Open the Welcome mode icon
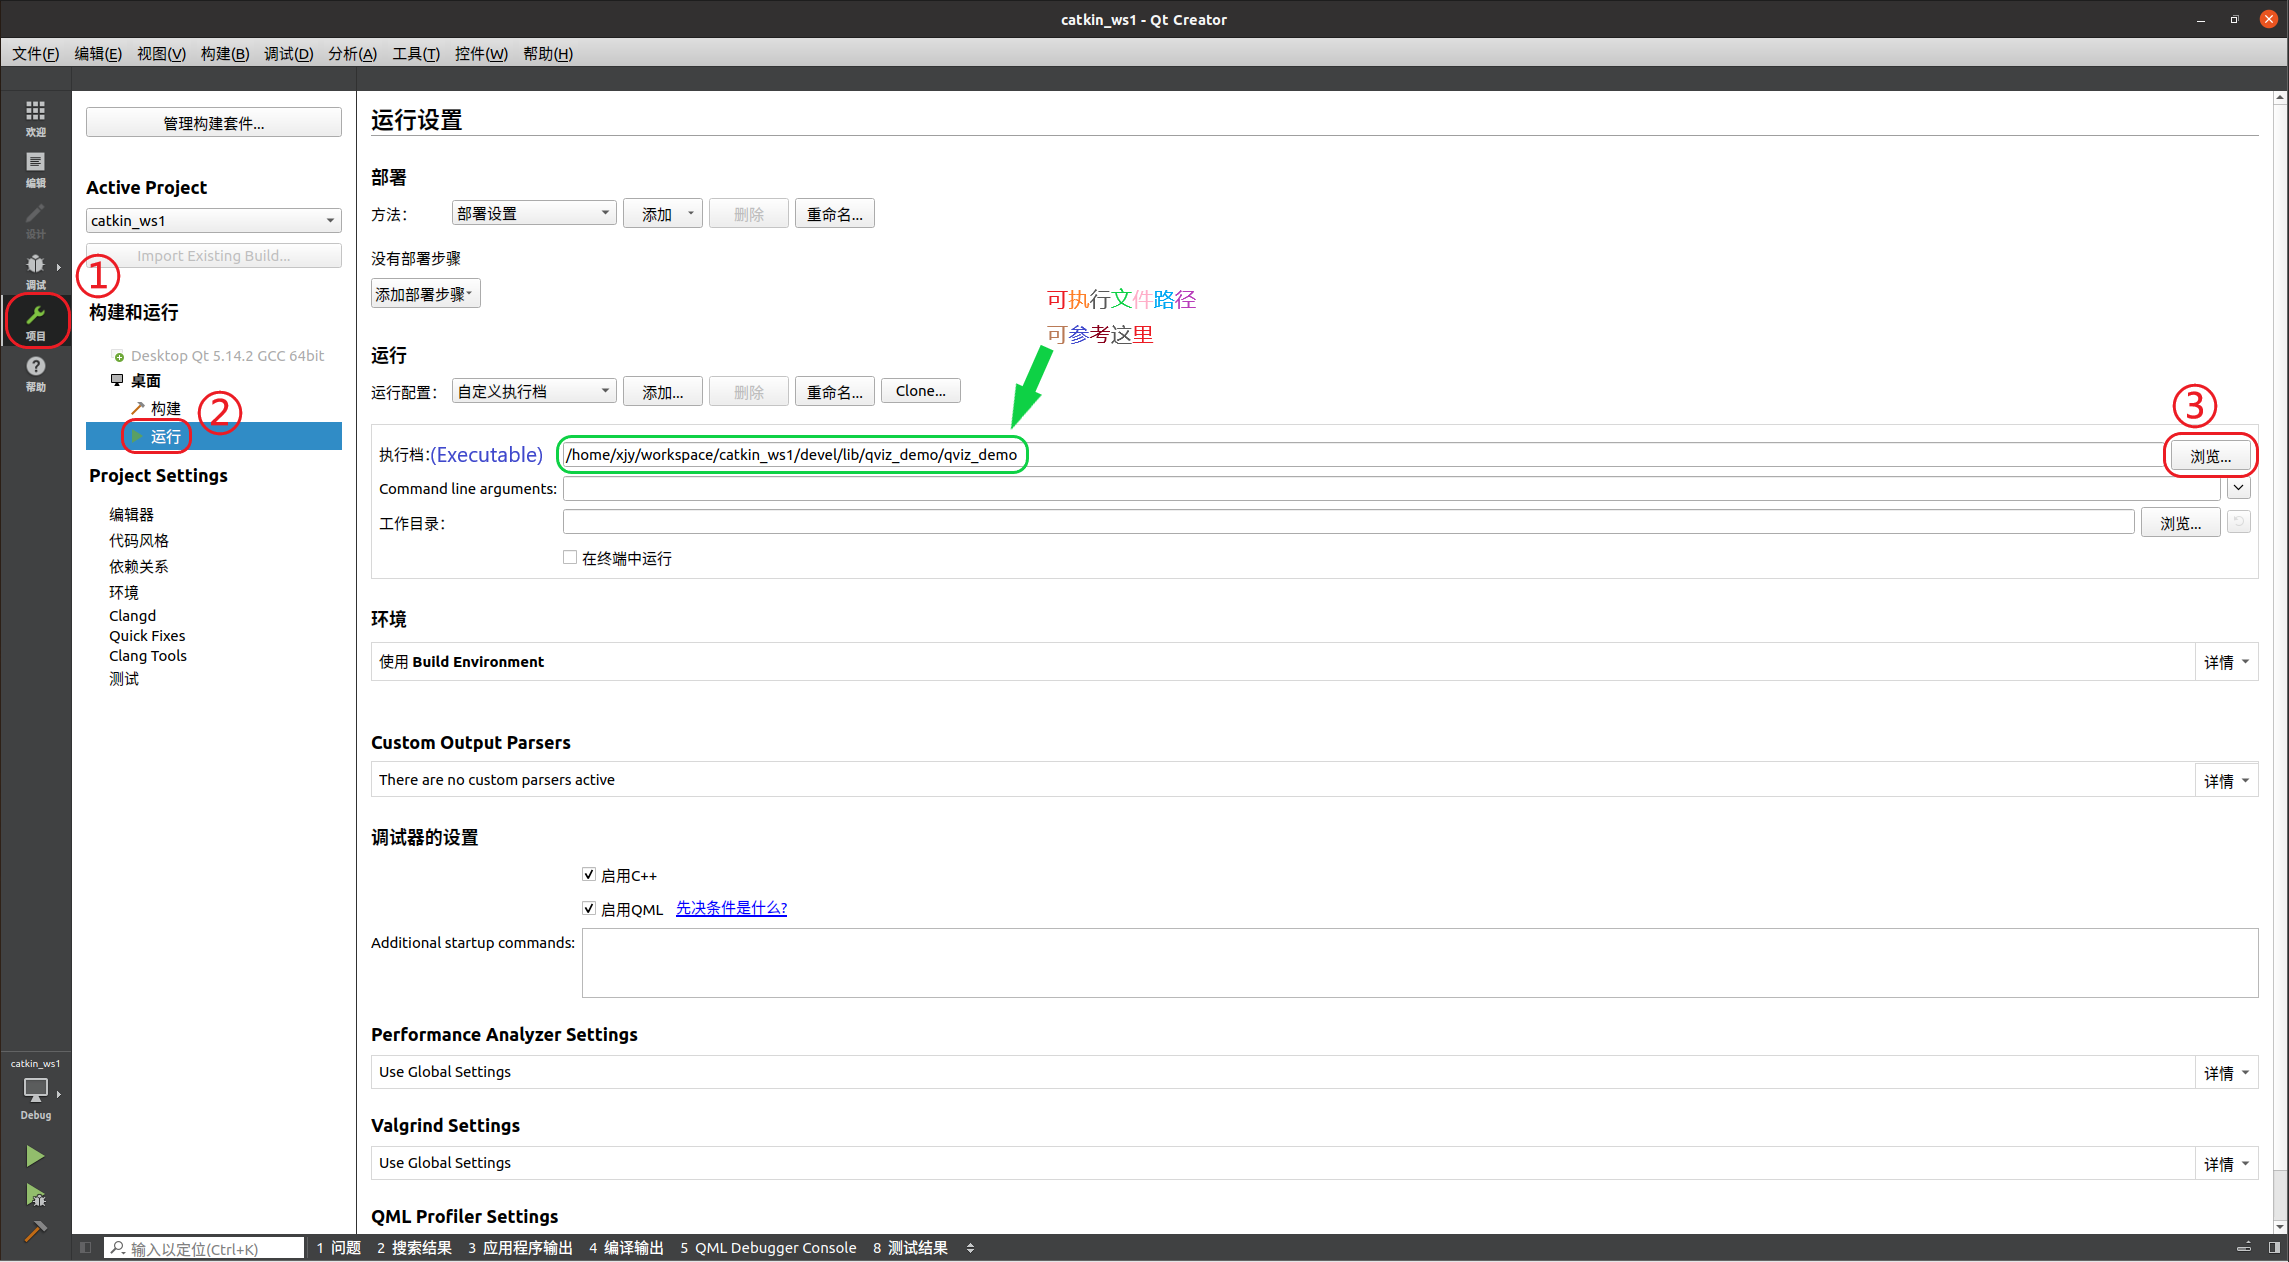Screen dimensions: 2289x1262 click(35, 116)
